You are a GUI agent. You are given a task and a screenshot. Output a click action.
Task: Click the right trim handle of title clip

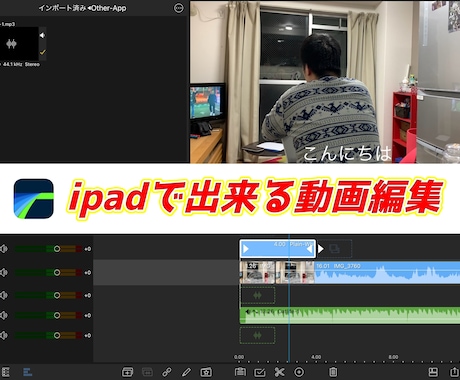[x=310, y=249]
